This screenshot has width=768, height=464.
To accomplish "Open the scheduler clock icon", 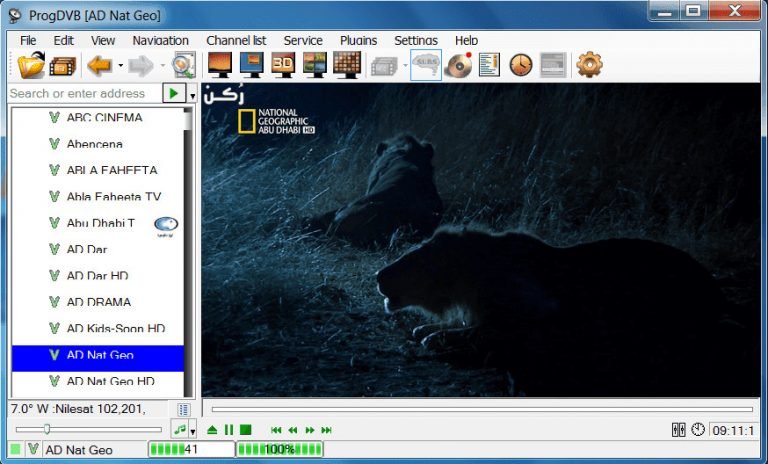I will [x=521, y=65].
